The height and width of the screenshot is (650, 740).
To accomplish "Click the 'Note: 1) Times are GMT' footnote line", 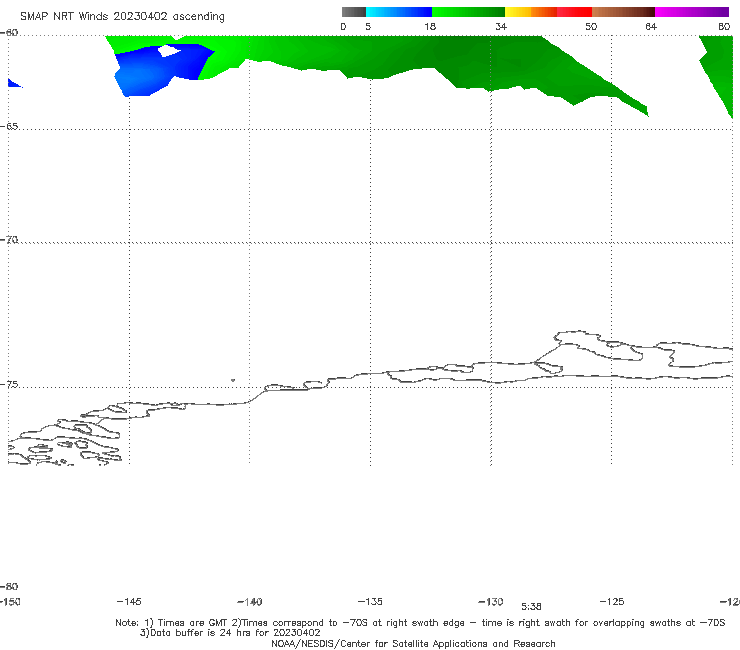I will point(420,623).
